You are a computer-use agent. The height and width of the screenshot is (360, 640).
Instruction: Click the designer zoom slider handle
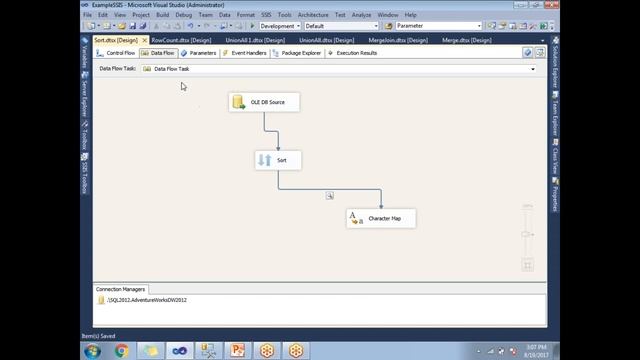tap(527, 235)
